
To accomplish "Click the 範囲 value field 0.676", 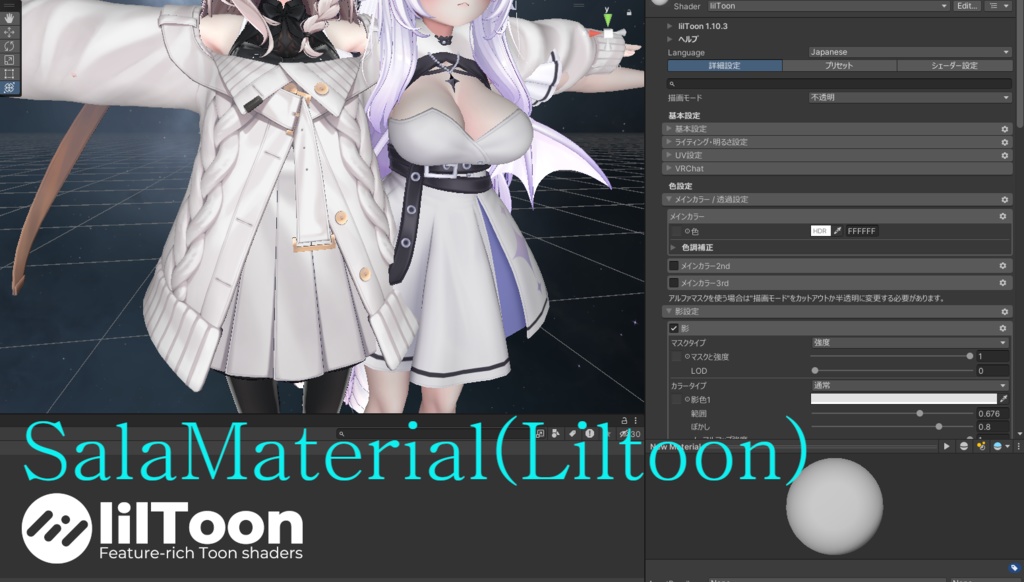I will tap(993, 413).
